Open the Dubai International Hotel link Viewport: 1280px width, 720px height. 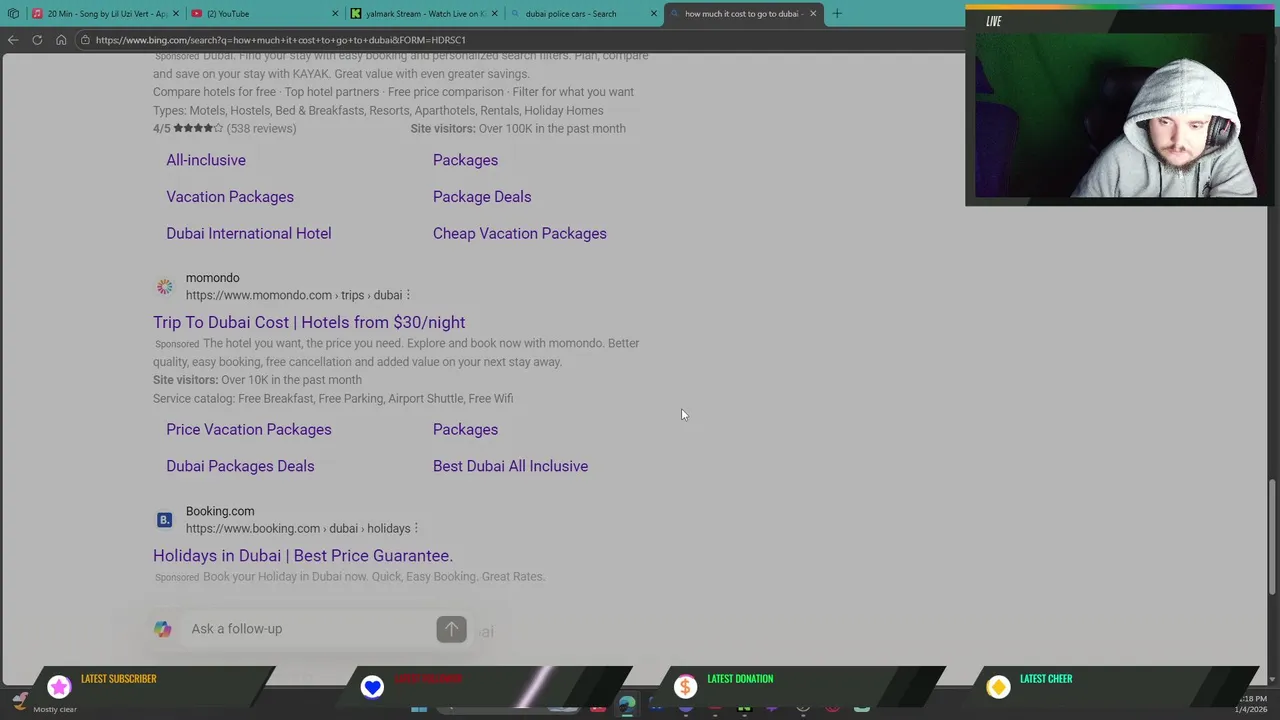[x=249, y=233]
